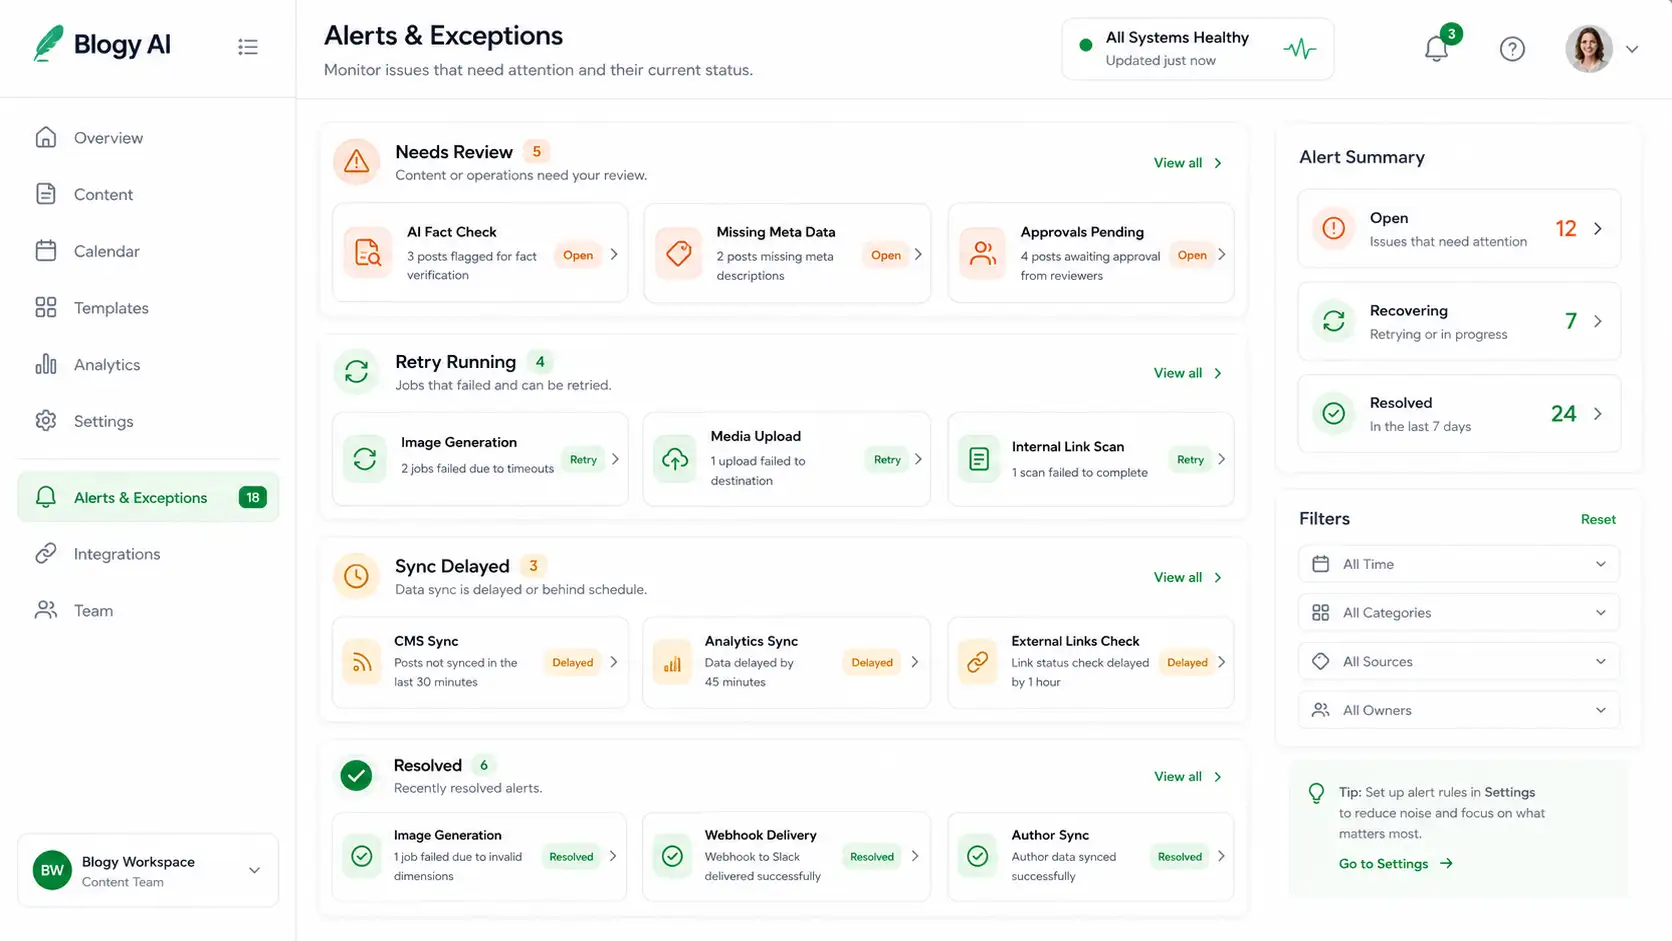Click View all for Needs Review
This screenshot has width=1672, height=941.
(1188, 163)
